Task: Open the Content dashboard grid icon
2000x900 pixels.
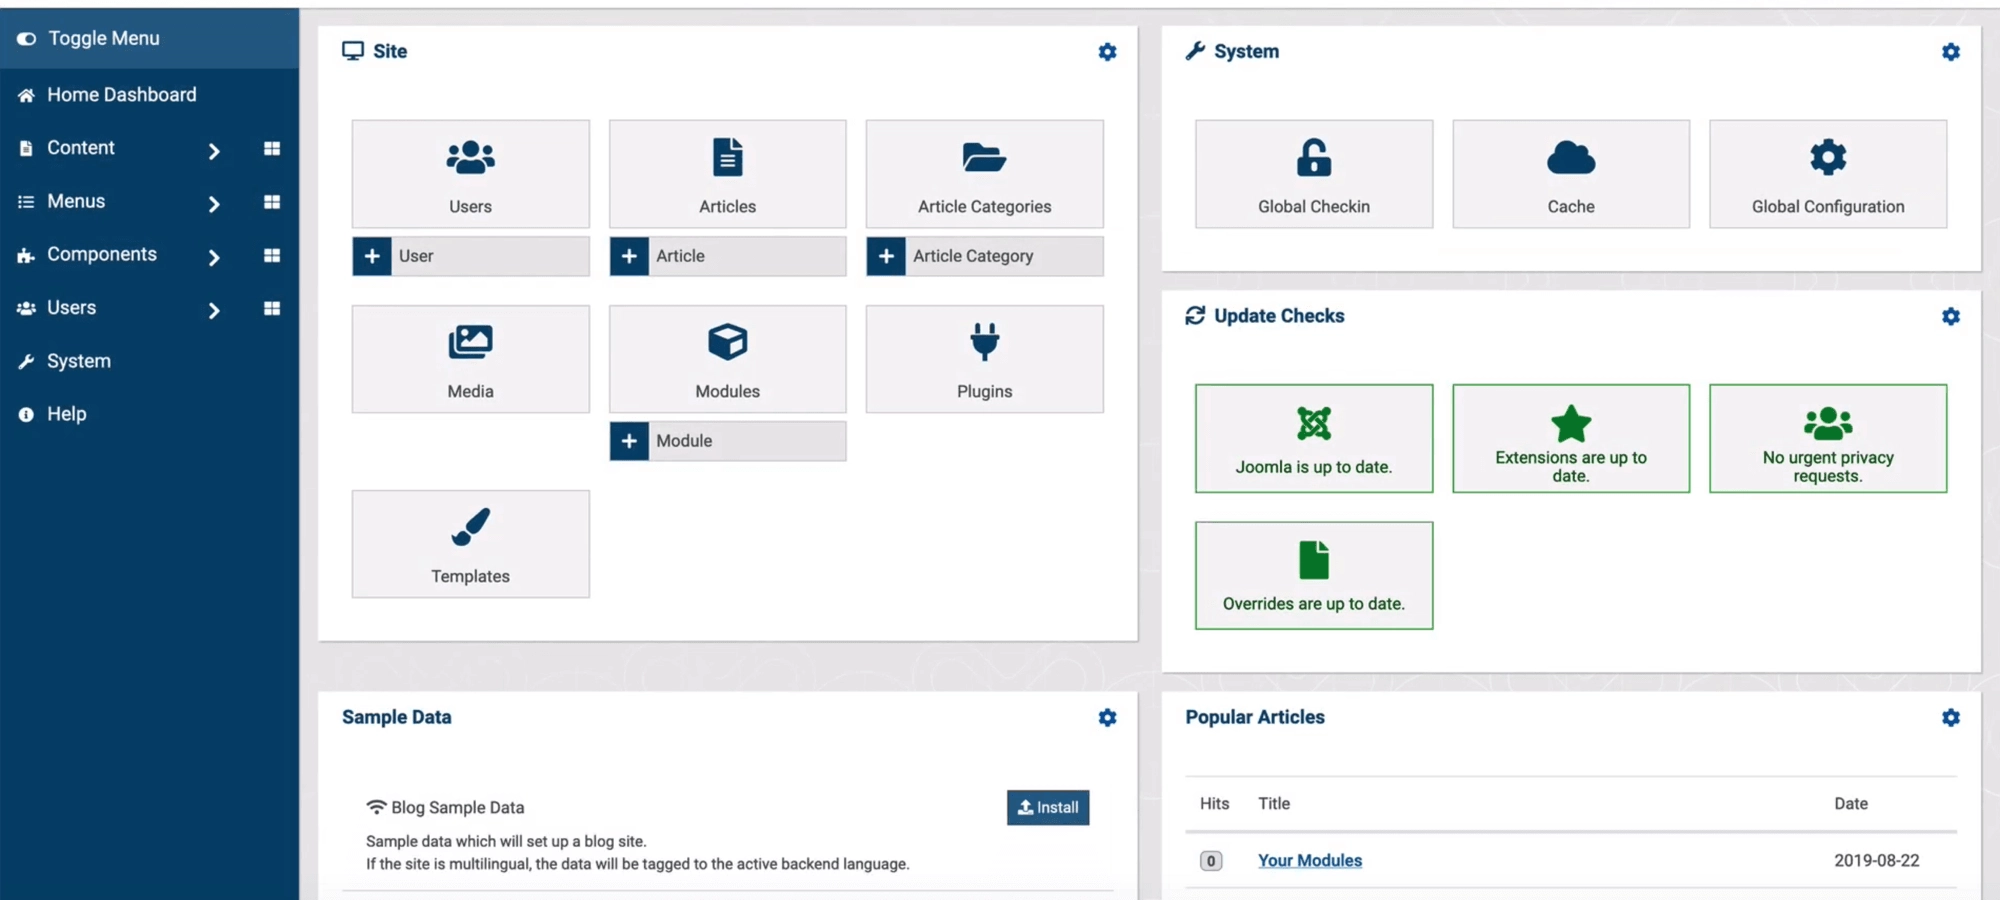Action: [x=271, y=148]
